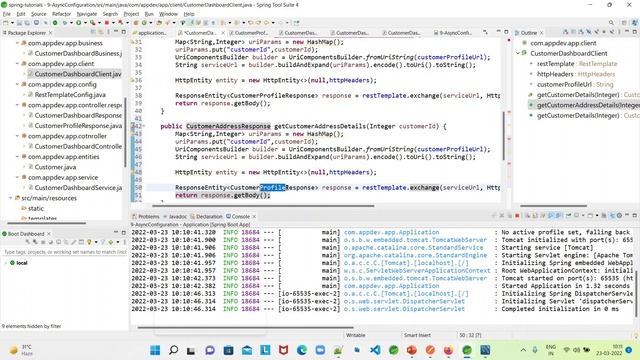Open the taskbar Search icon

(173, 350)
